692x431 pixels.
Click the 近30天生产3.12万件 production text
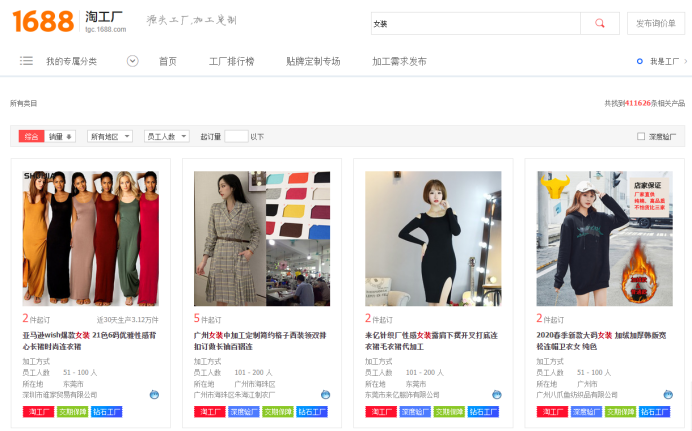coord(128,320)
